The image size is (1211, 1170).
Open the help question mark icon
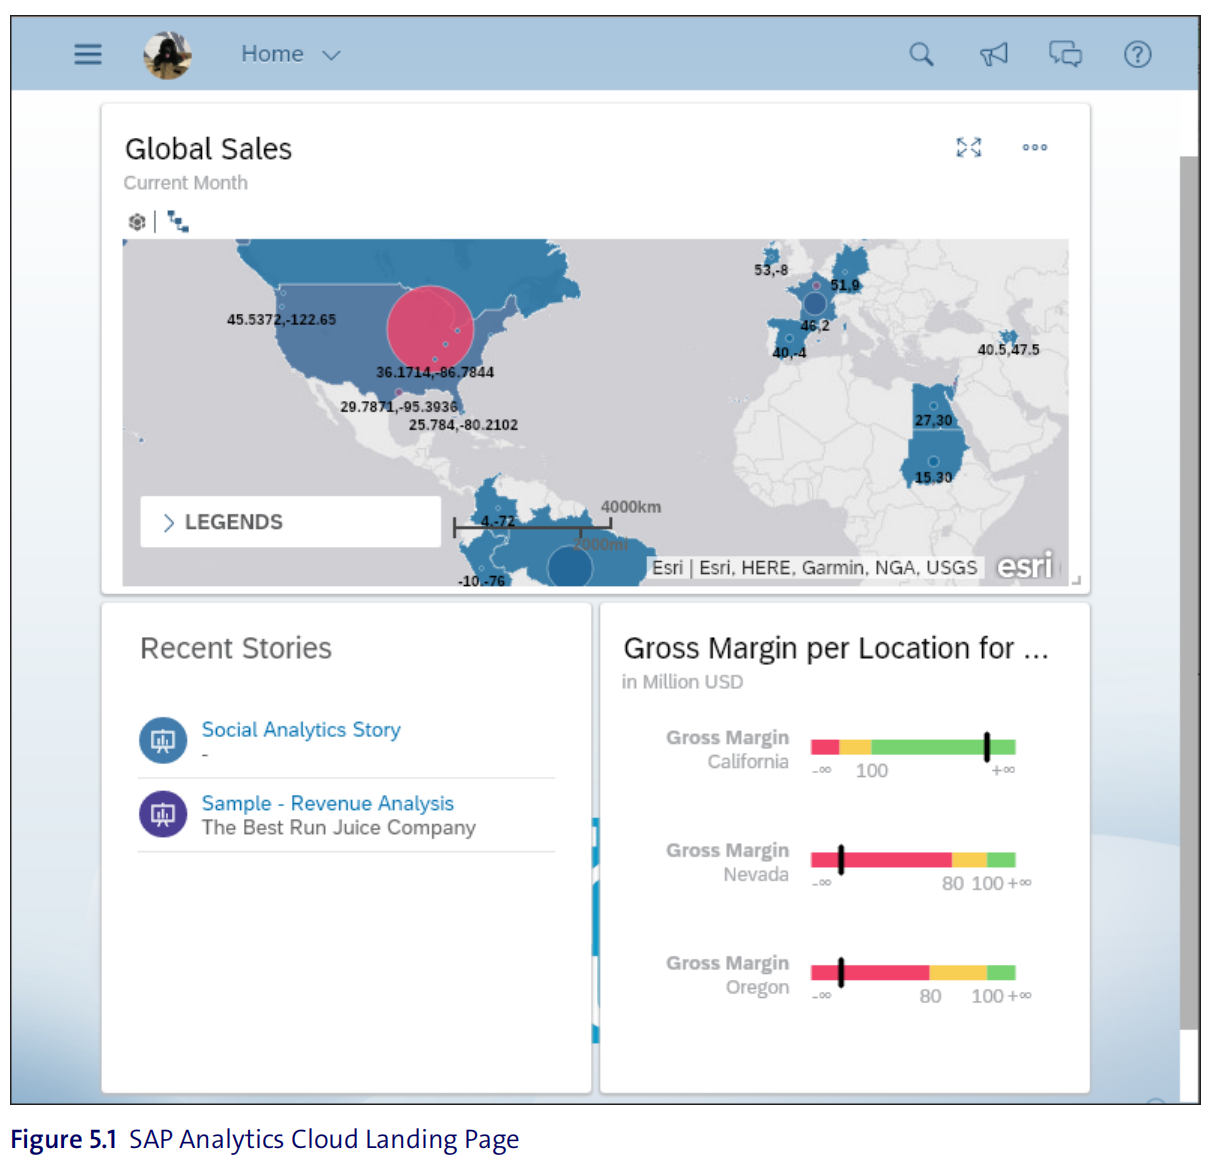pos(1137,54)
